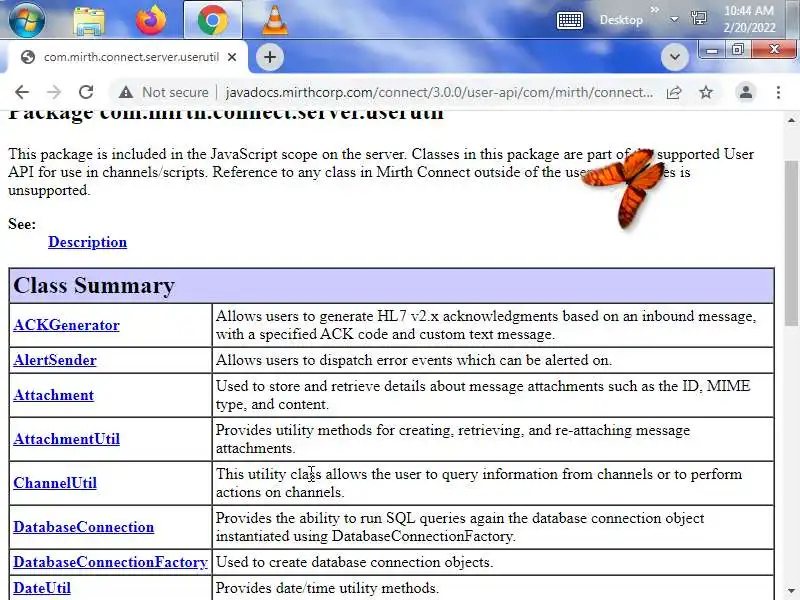Go forward to next page

pyautogui.click(x=54, y=92)
